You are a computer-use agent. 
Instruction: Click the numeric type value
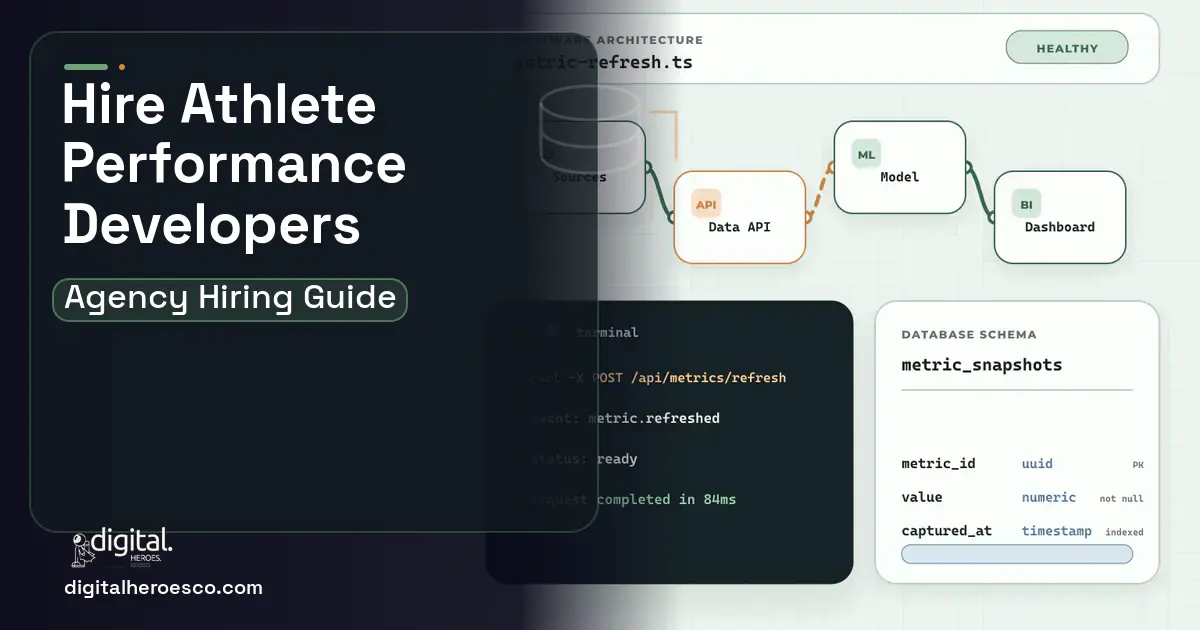point(1049,497)
